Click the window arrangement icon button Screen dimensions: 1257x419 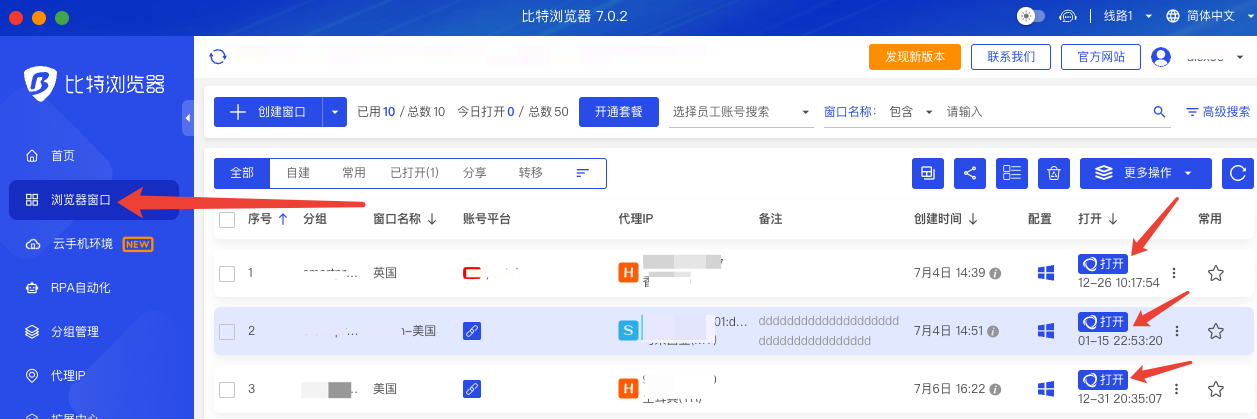pyautogui.click(x=928, y=173)
